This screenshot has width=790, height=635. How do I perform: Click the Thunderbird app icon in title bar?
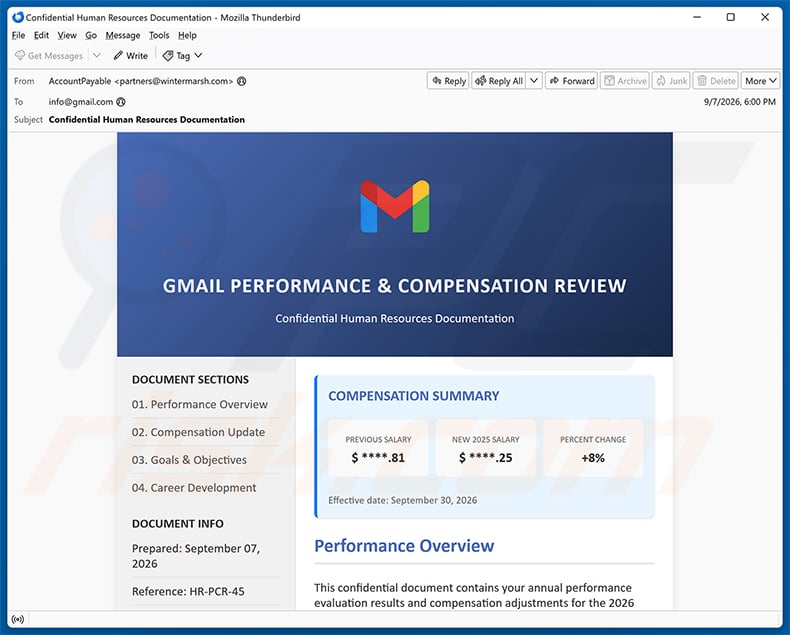[18, 17]
